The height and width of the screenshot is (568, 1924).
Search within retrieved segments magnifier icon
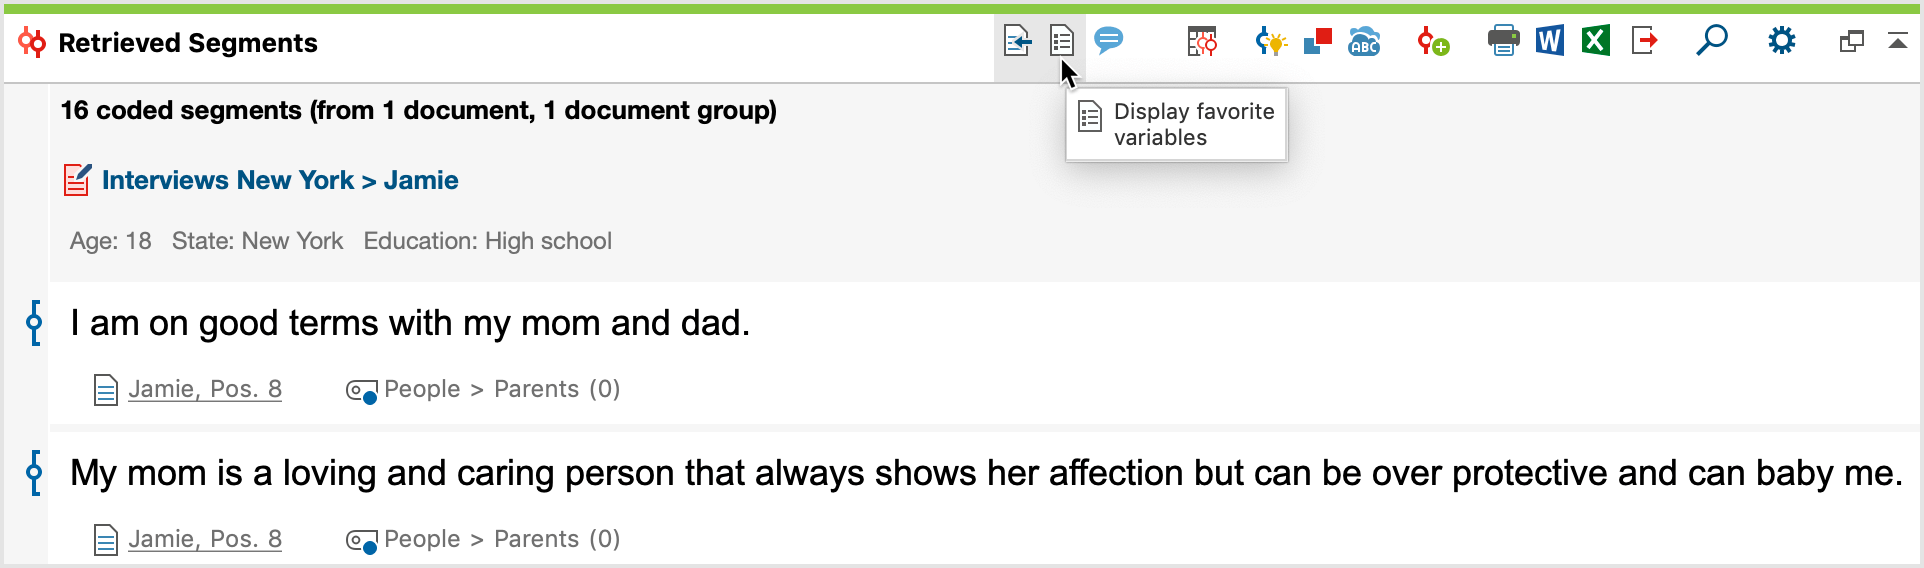pyautogui.click(x=1712, y=41)
